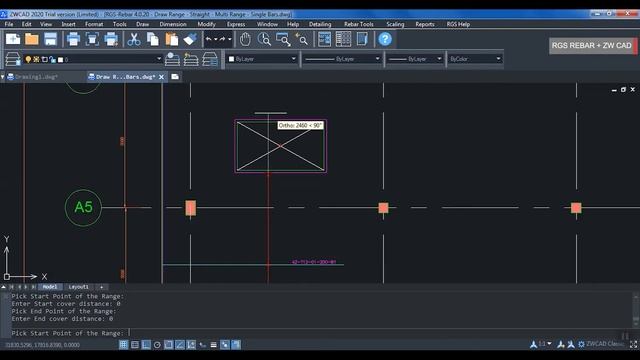The width and height of the screenshot is (640, 360).
Task: Create a new drawing from the toolbar
Action: pos(13,40)
